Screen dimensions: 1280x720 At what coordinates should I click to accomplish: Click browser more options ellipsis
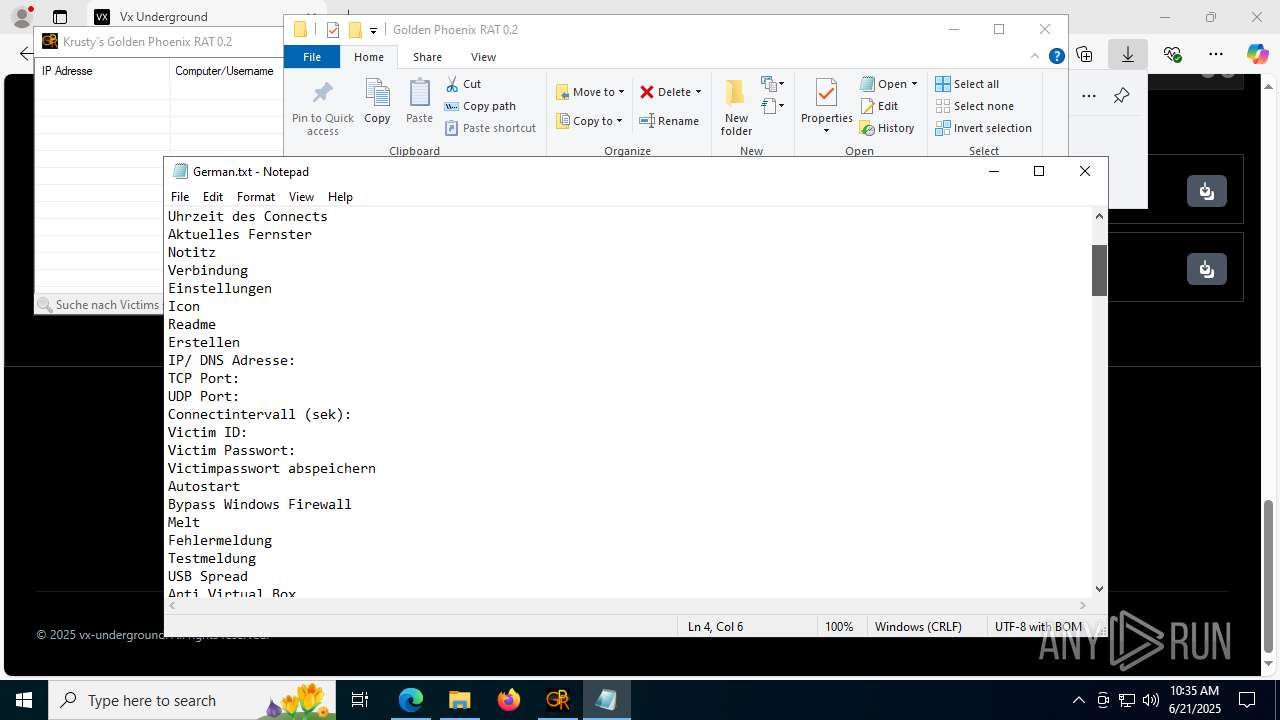tap(1215, 54)
